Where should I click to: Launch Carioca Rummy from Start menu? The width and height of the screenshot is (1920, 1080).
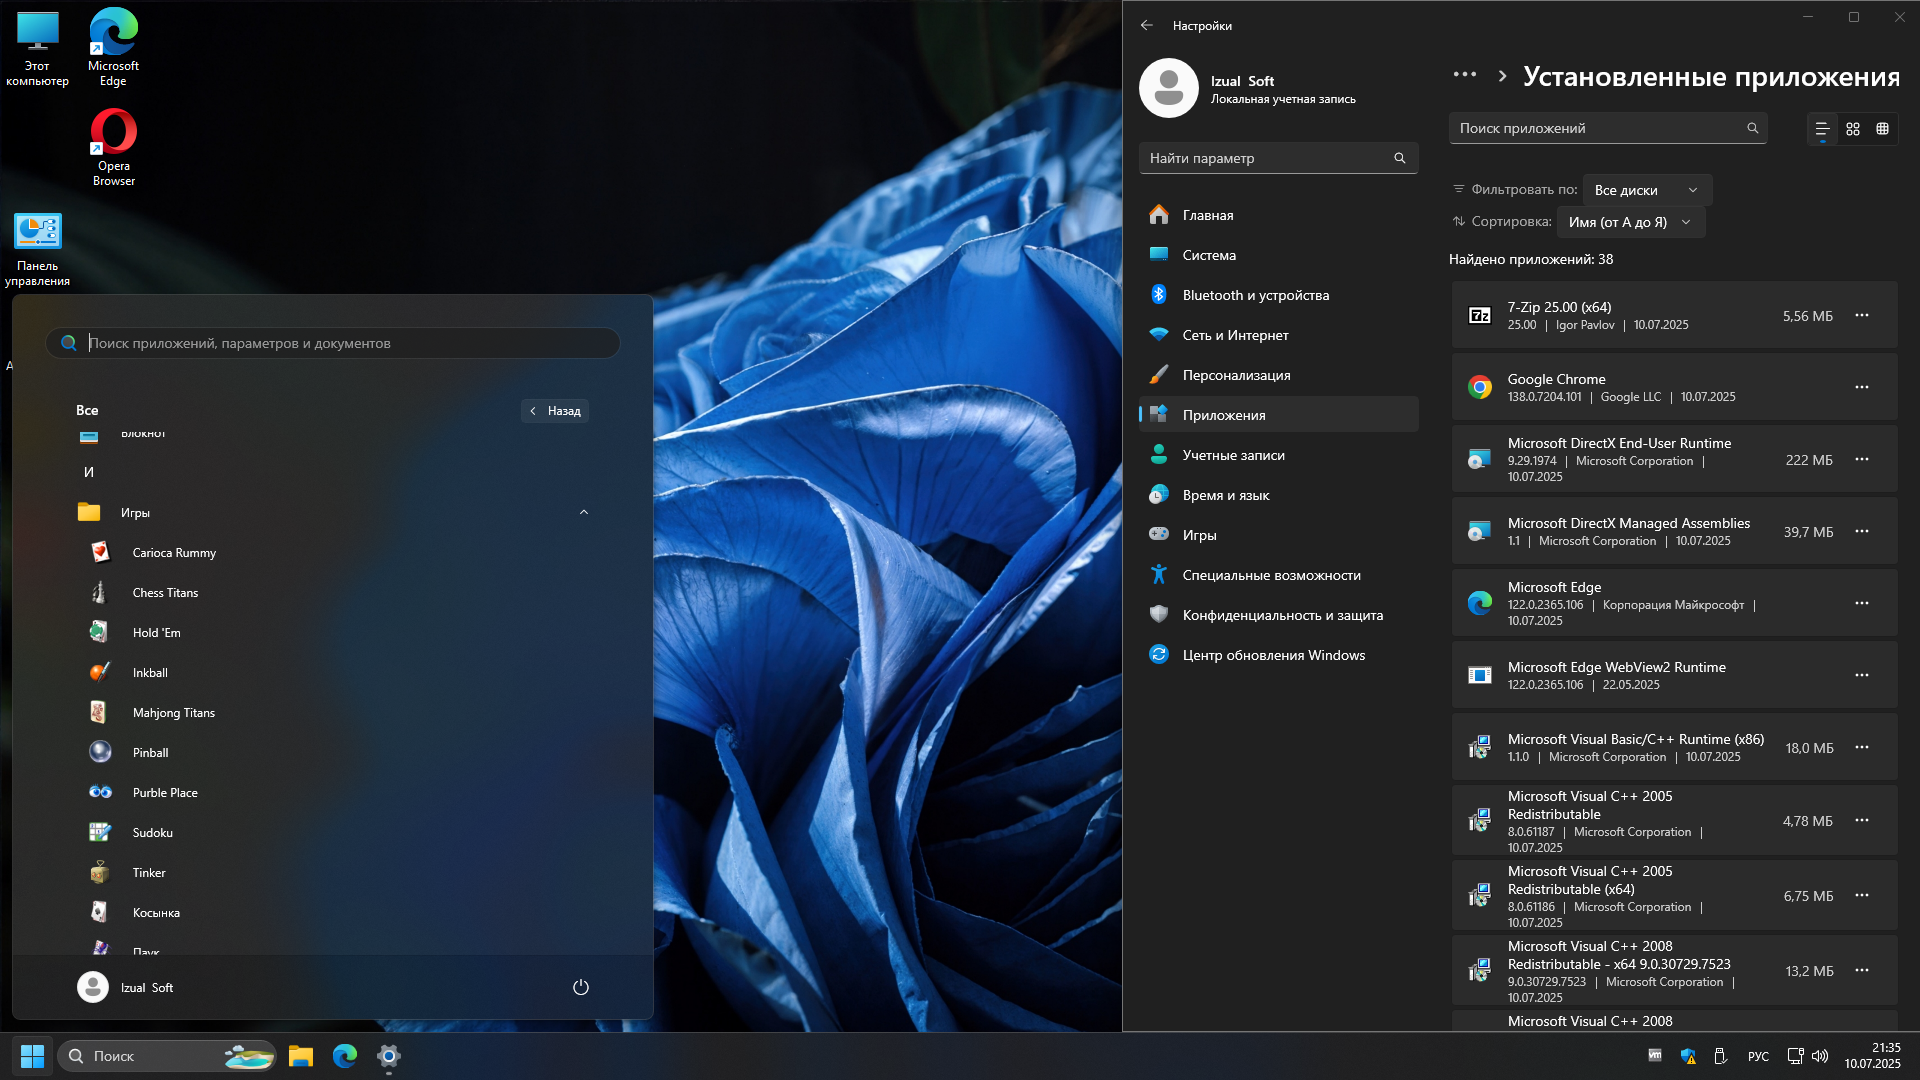333,553
